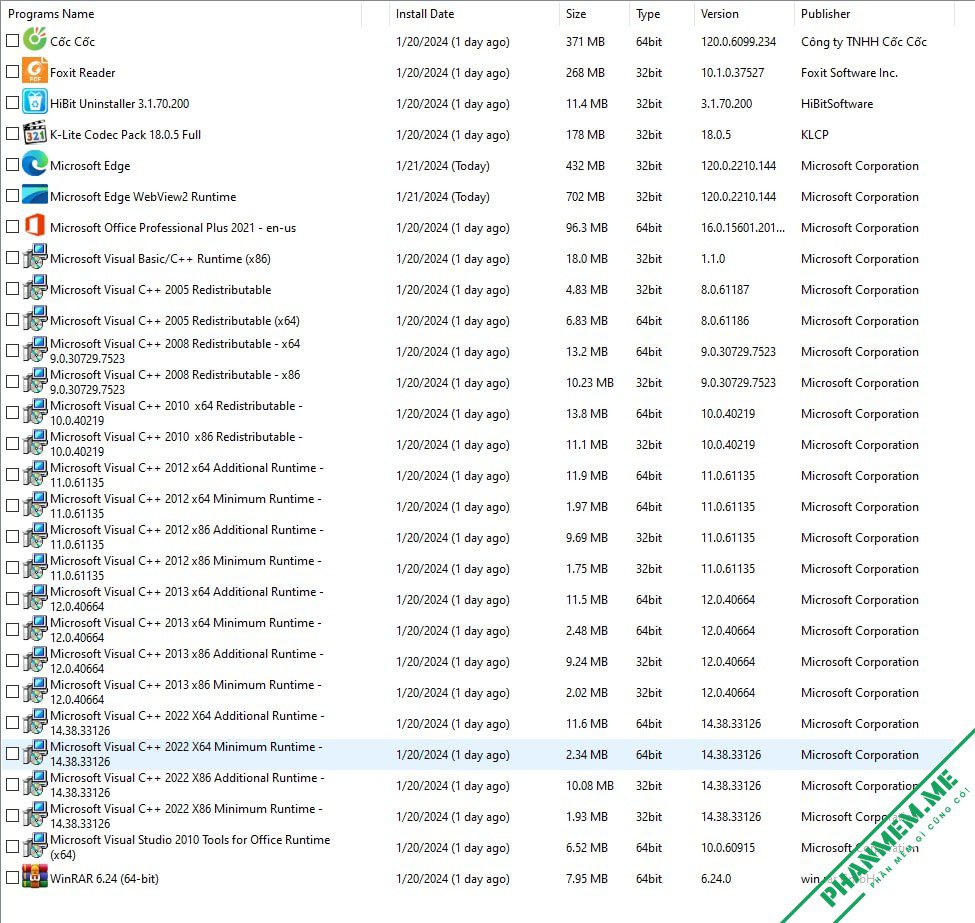The image size is (975, 923).
Task: Click the 96.3 MB size value
Action: coord(586,228)
